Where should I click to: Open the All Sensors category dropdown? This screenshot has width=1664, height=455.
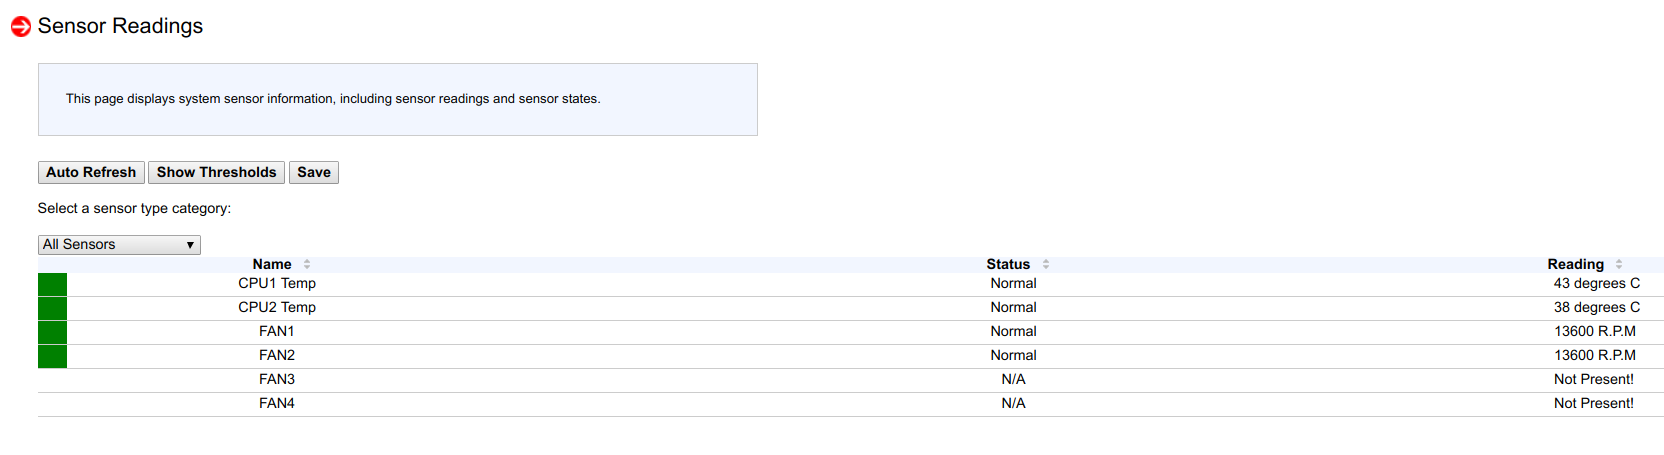coord(119,245)
